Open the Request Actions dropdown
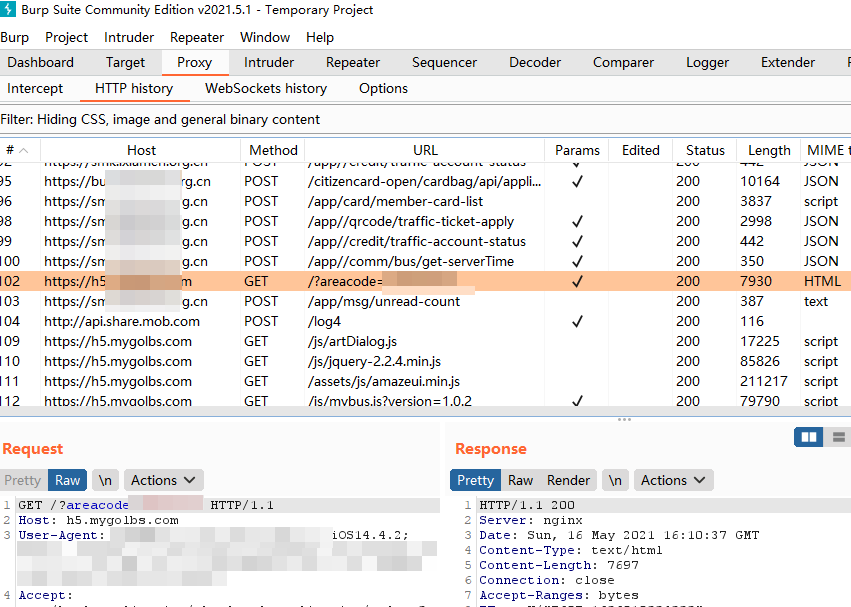Viewport: 851px width, 607px height. [x=163, y=480]
